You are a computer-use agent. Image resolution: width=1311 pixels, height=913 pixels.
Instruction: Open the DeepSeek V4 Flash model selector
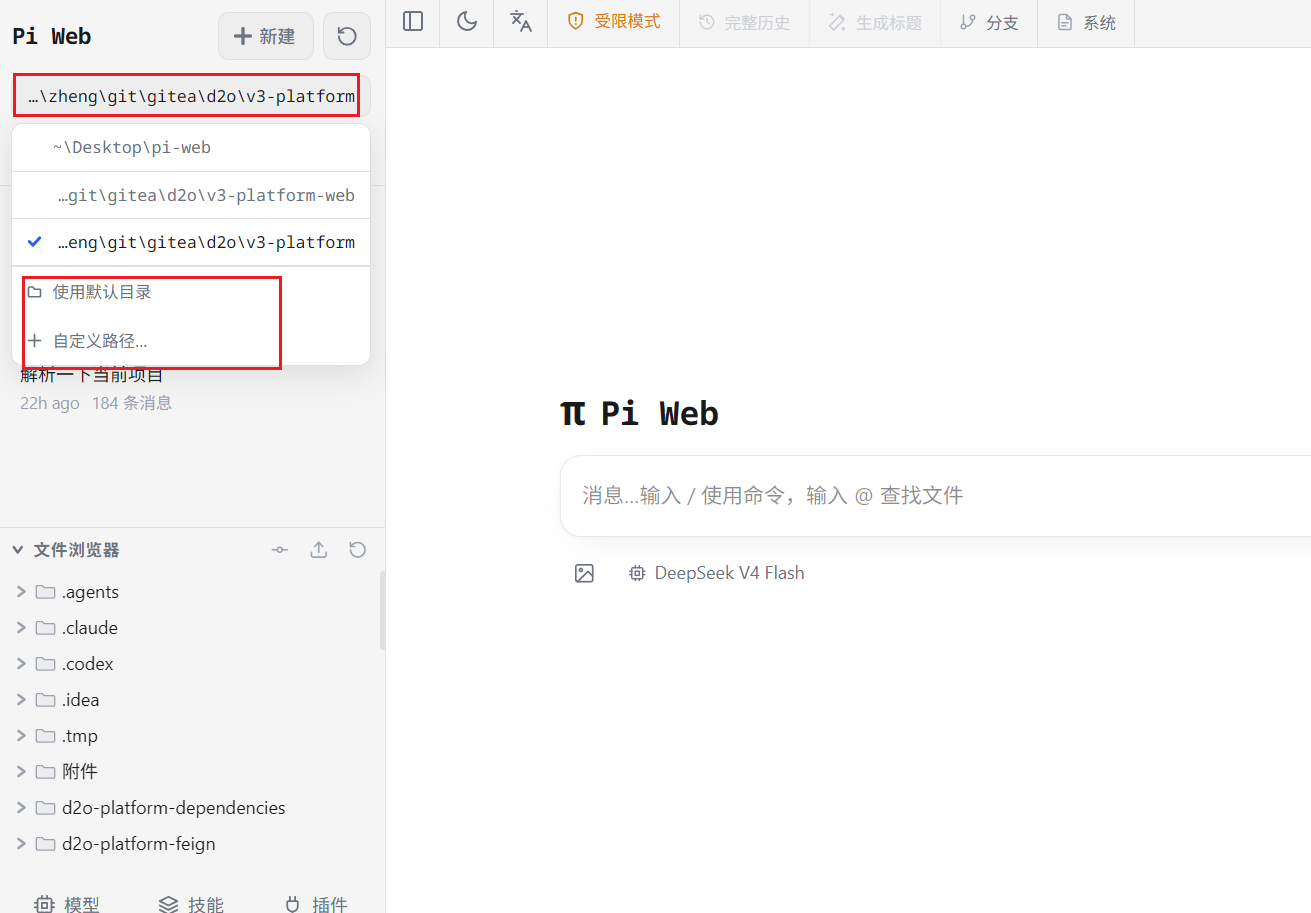716,573
